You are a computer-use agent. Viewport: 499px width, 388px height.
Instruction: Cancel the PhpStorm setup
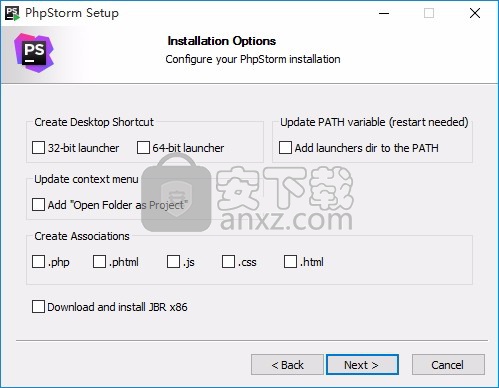pos(448,365)
